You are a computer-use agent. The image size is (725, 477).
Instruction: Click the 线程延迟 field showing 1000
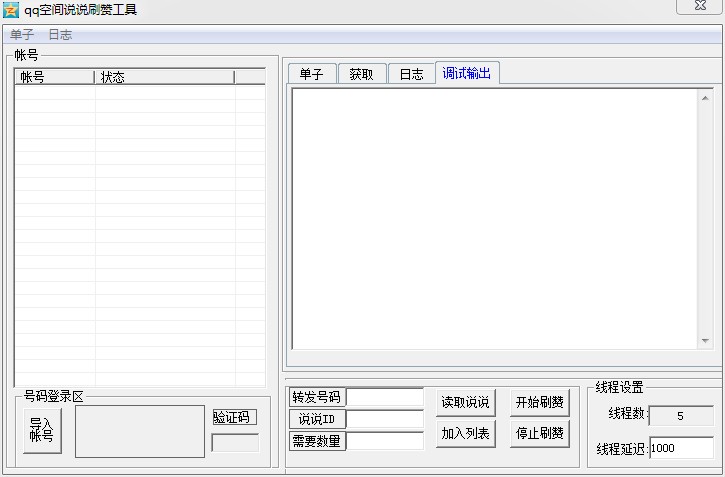point(681,448)
